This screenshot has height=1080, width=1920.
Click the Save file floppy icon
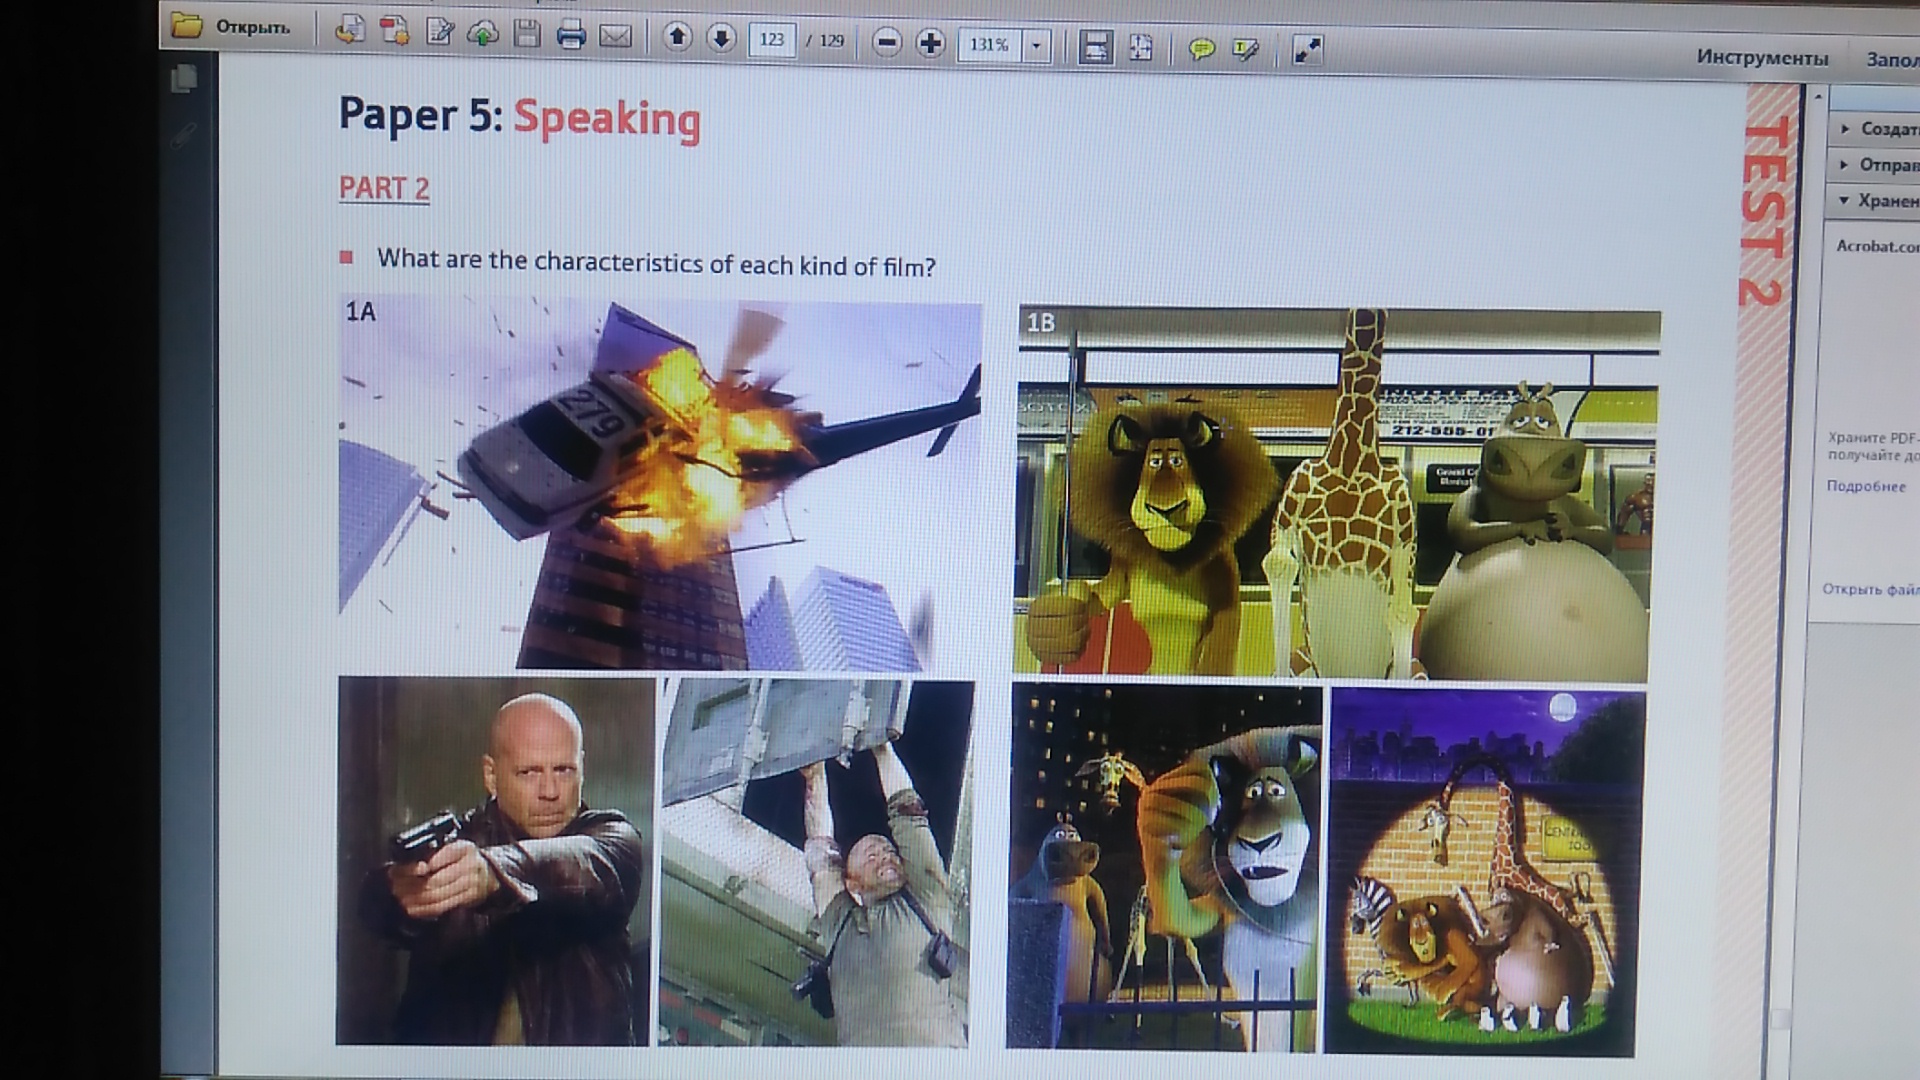(527, 35)
